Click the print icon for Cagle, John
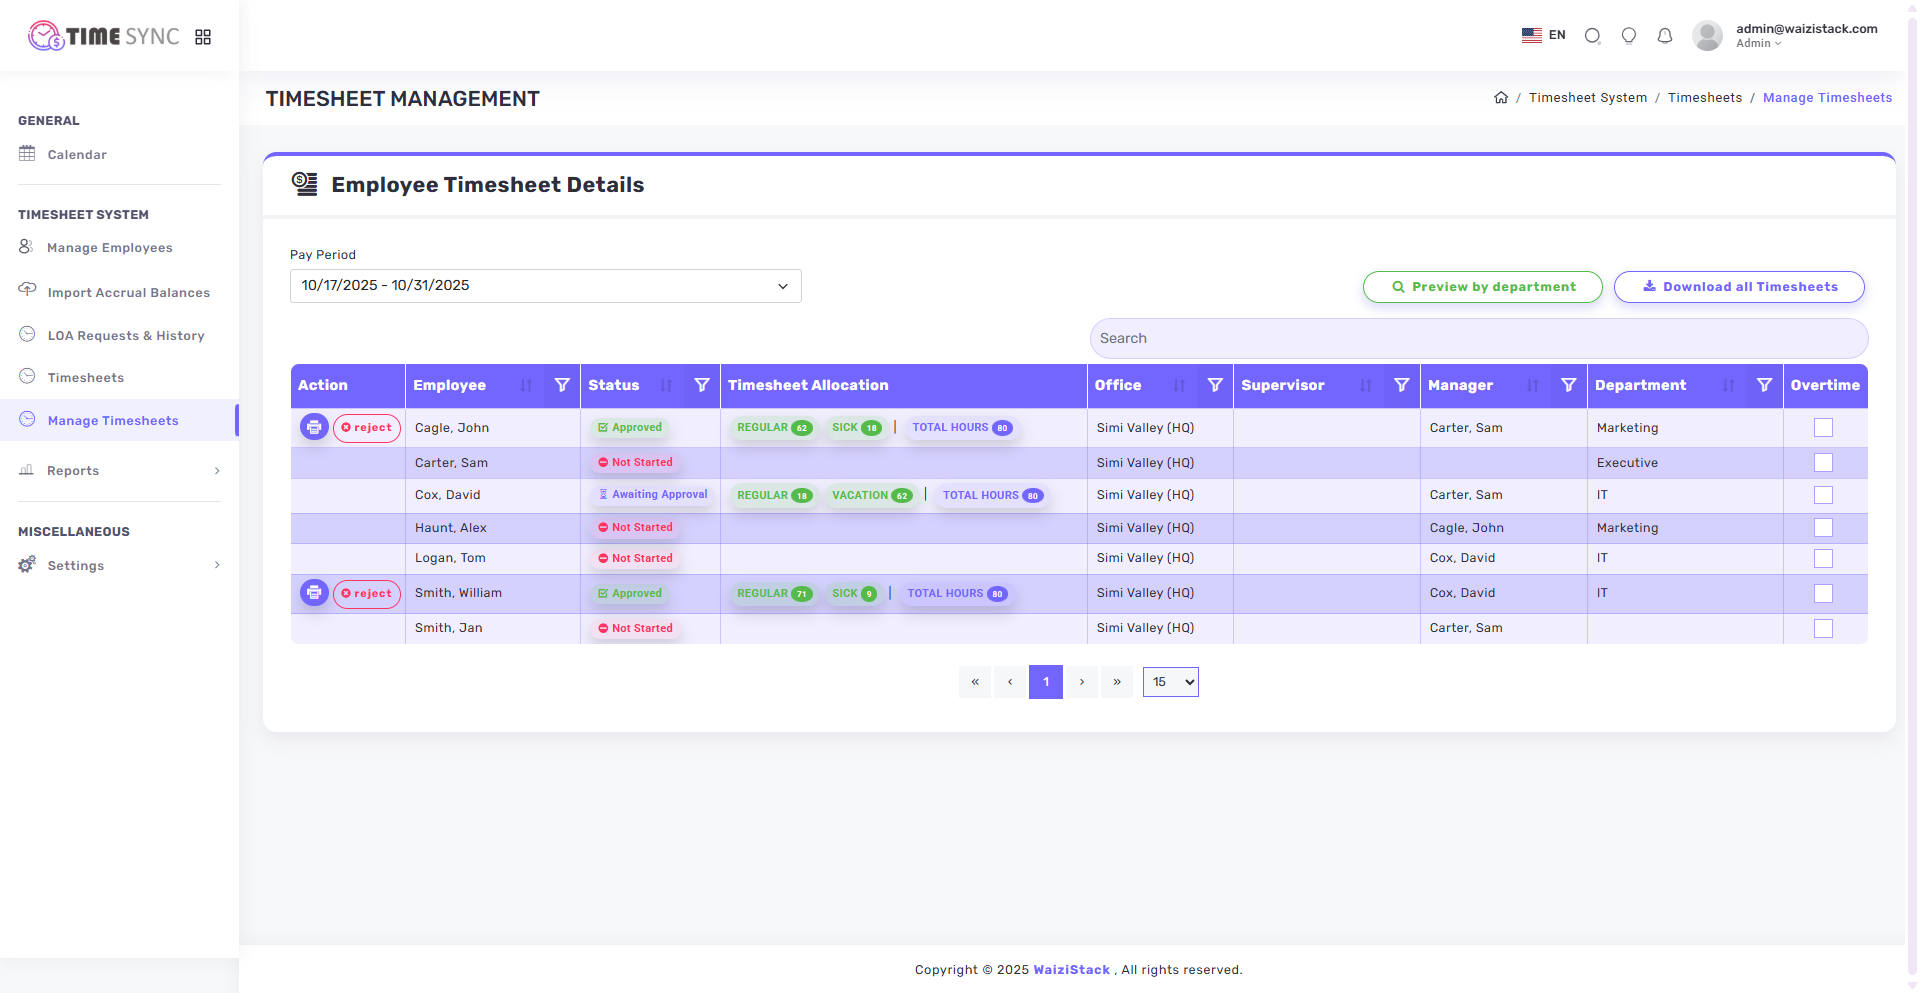Screen dimensions: 1920x993 [x=314, y=427]
